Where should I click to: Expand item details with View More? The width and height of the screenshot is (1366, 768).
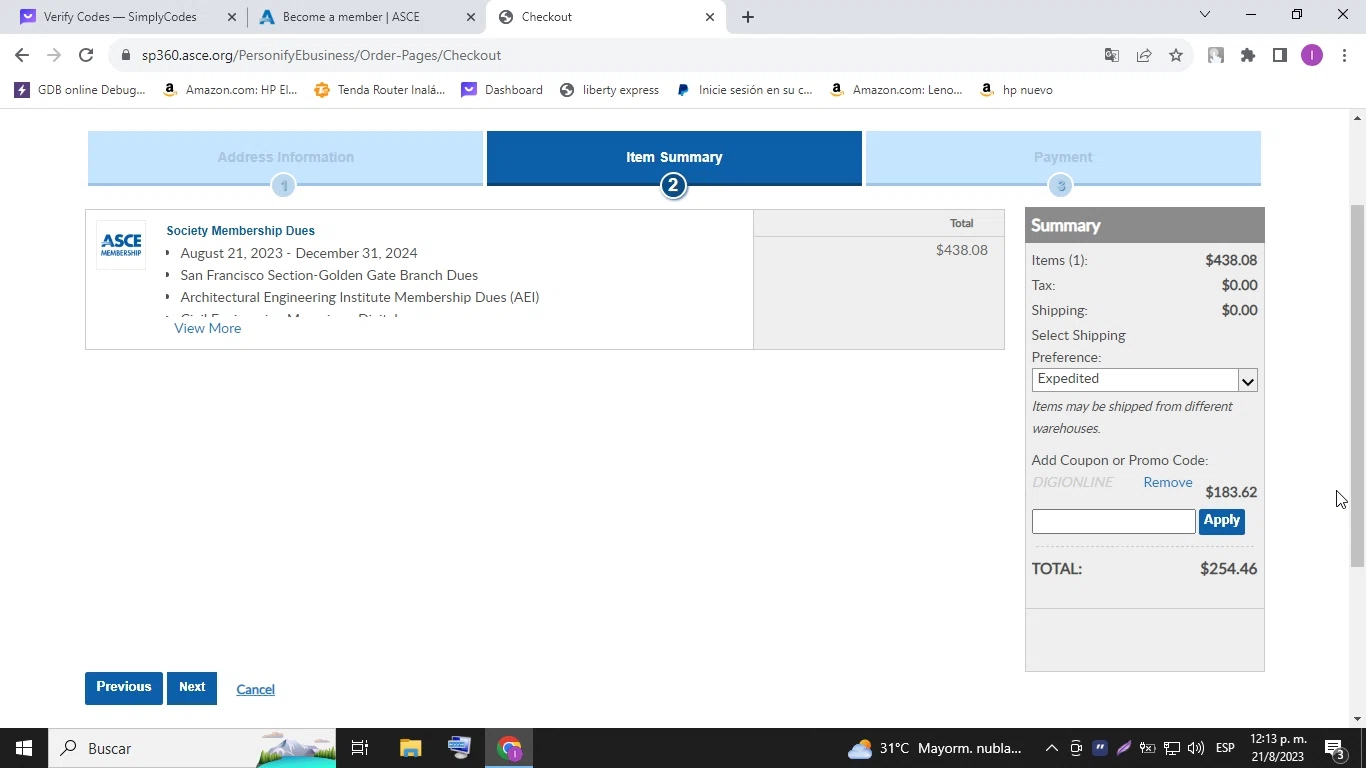click(x=207, y=328)
